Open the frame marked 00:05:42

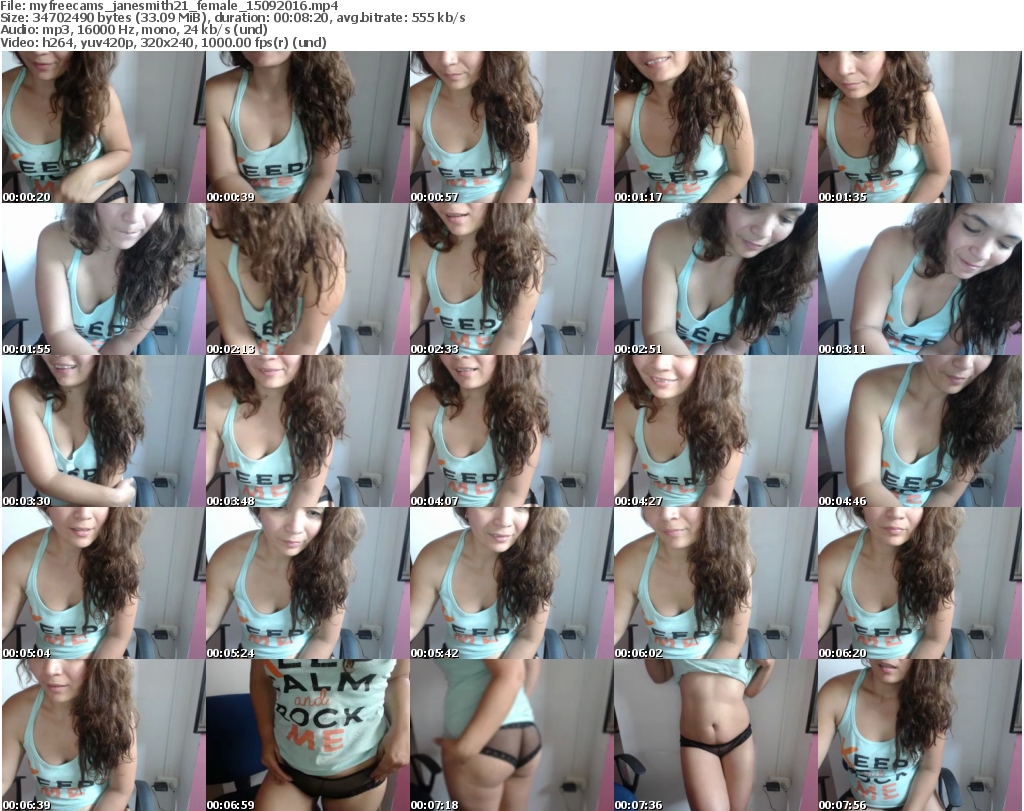[511, 583]
